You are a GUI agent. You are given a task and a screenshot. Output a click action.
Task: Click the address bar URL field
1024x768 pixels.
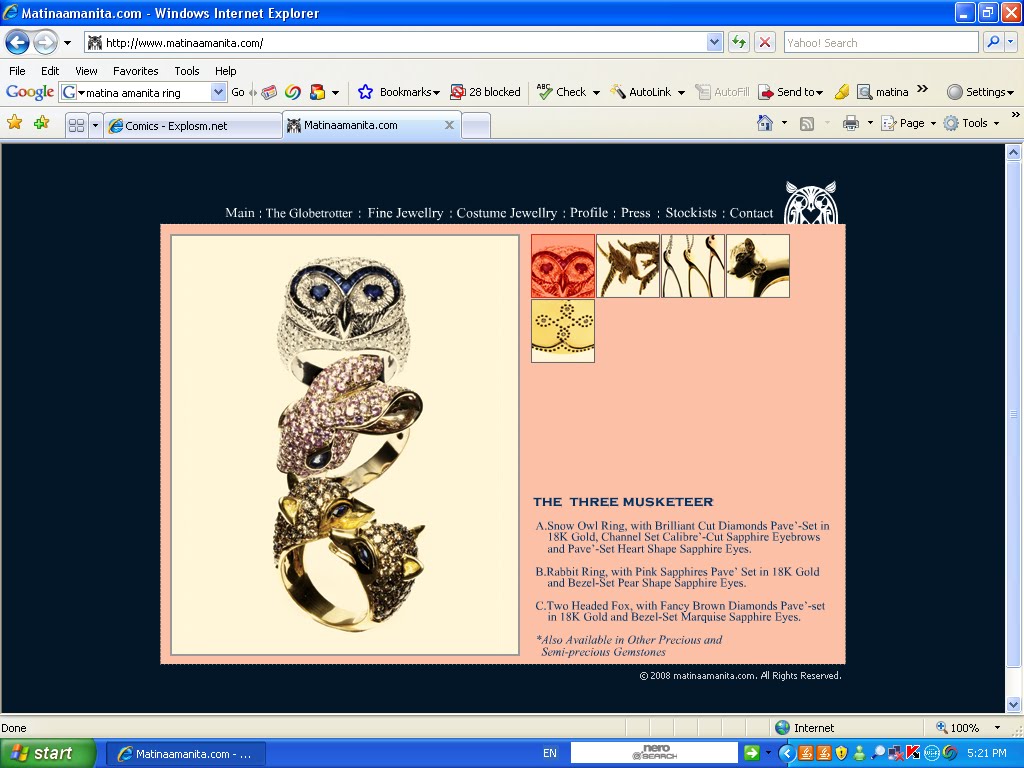tap(395, 43)
